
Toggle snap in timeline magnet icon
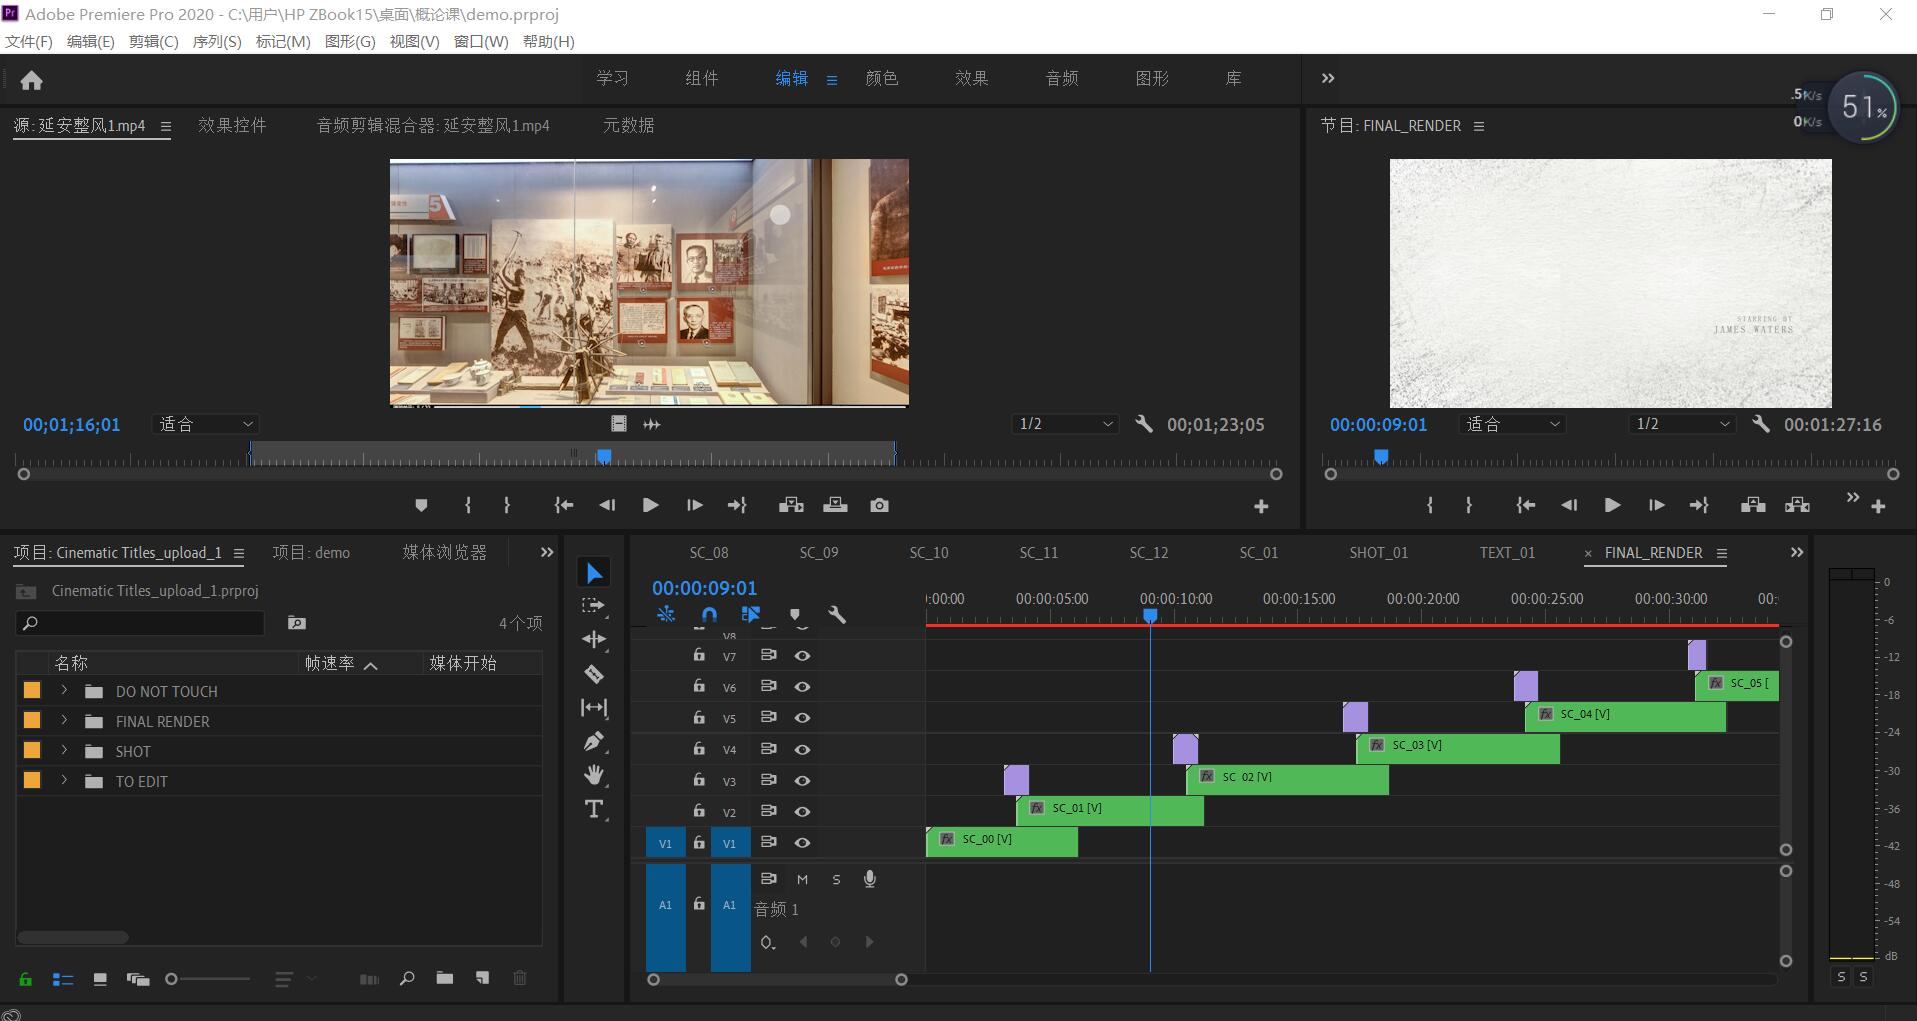(709, 615)
